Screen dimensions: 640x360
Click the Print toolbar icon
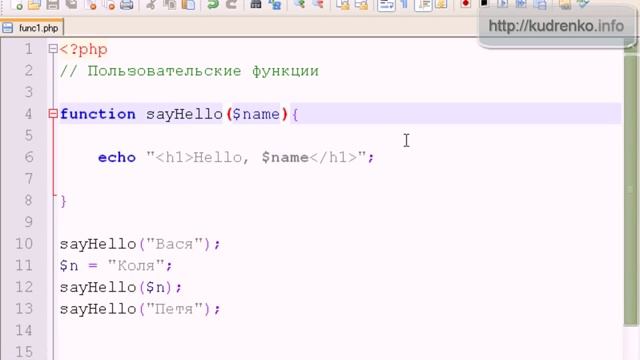pos(127,4)
